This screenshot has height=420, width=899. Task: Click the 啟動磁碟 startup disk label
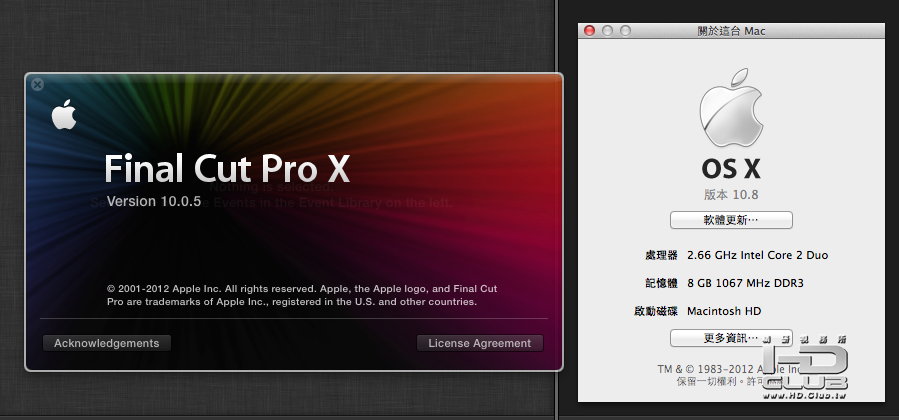[656, 311]
